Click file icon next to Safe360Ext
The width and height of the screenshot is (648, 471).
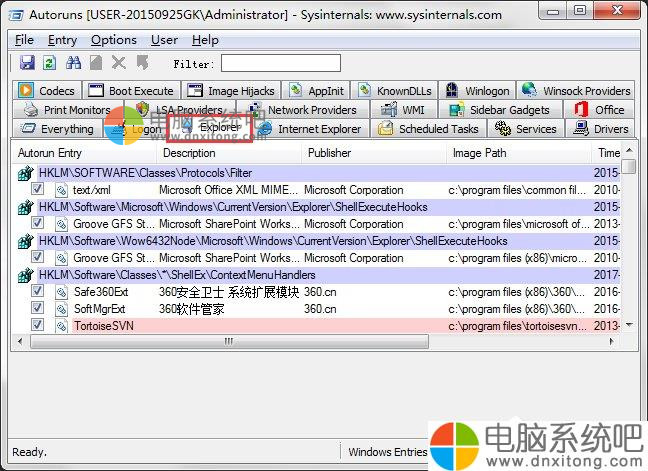62,292
